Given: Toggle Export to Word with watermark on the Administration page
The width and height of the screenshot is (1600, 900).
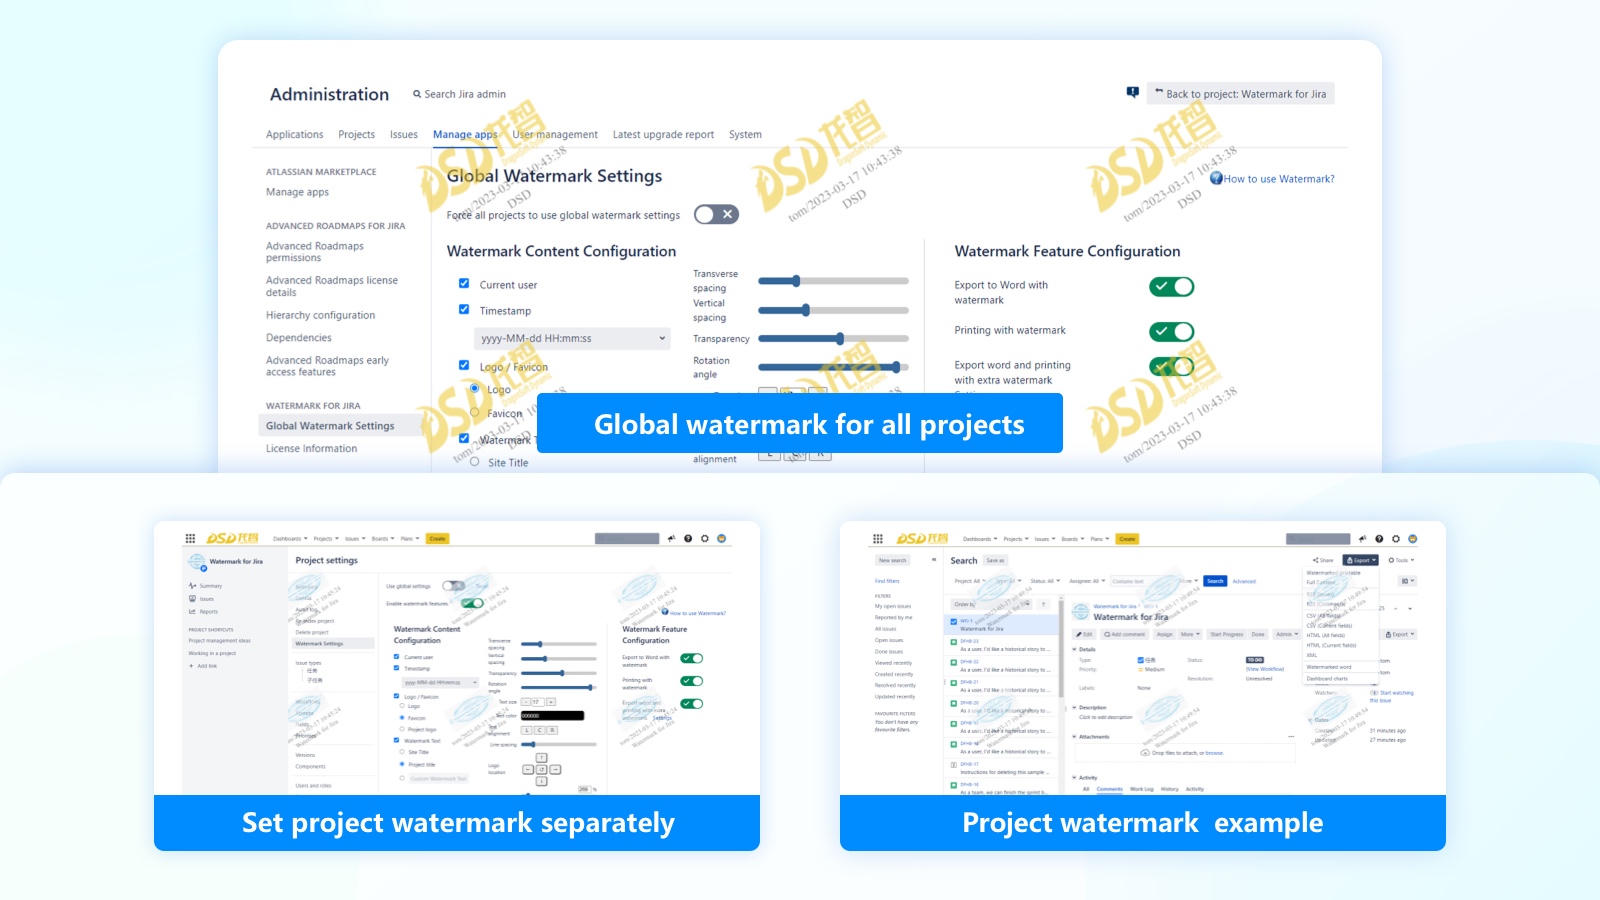Looking at the screenshot, I should pyautogui.click(x=1171, y=287).
